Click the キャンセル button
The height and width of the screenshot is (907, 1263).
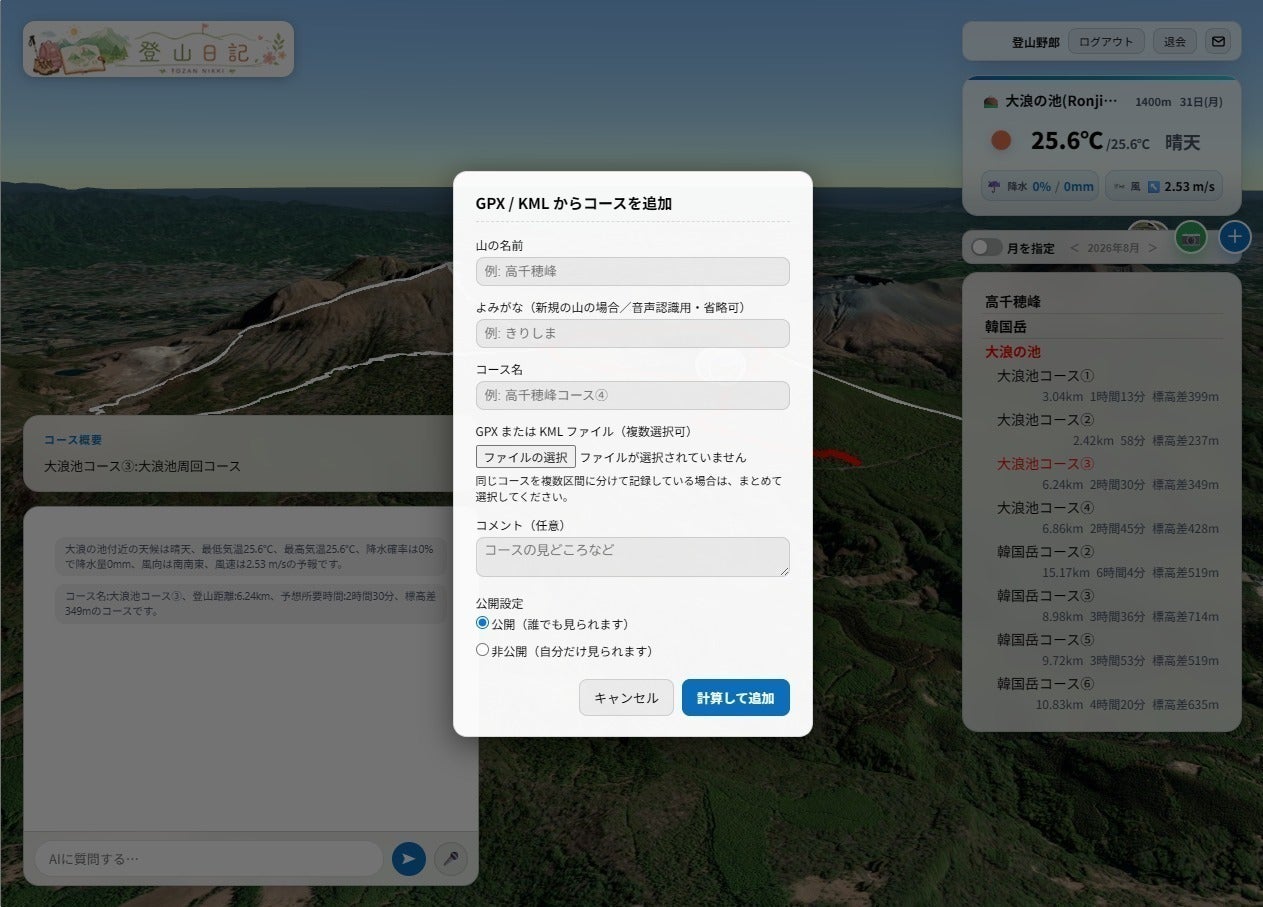coord(626,698)
